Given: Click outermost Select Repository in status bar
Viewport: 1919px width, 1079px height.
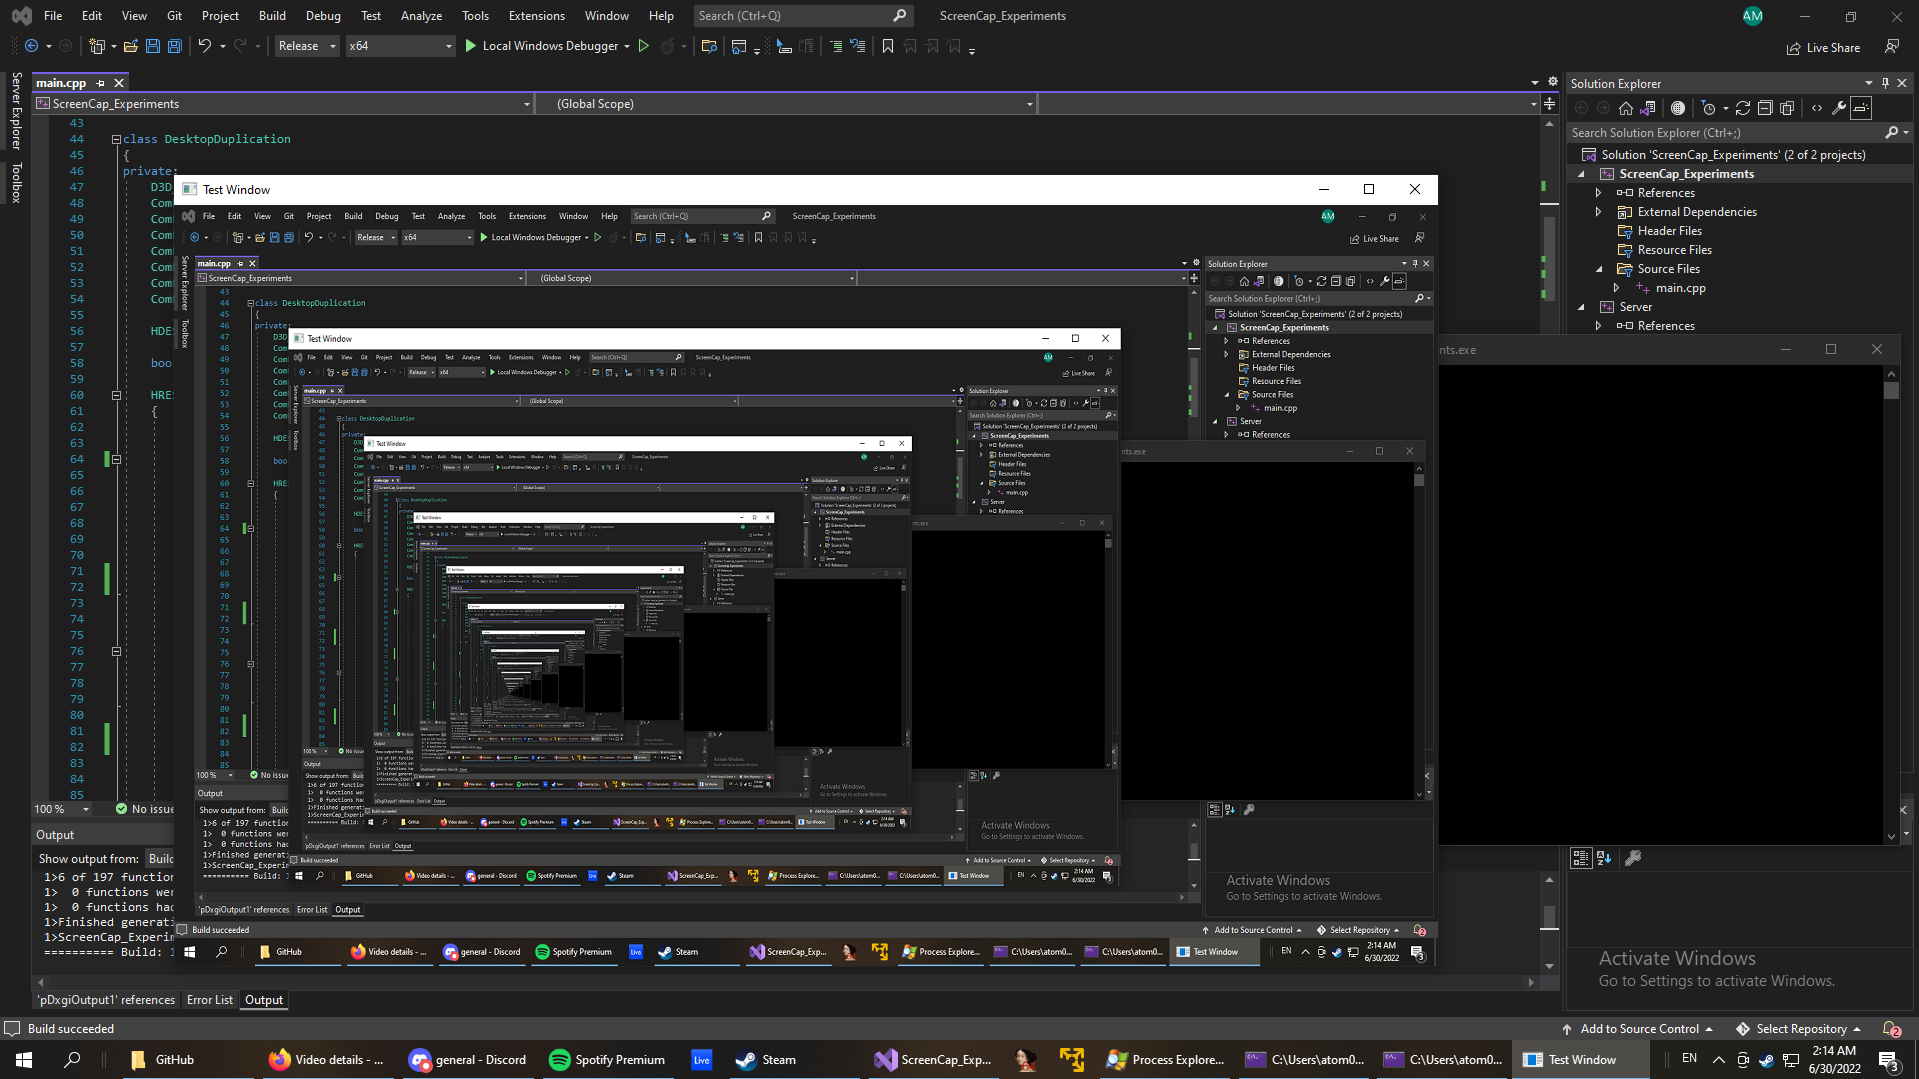Looking at the screenshot, I should [x=1798, y=1028].
